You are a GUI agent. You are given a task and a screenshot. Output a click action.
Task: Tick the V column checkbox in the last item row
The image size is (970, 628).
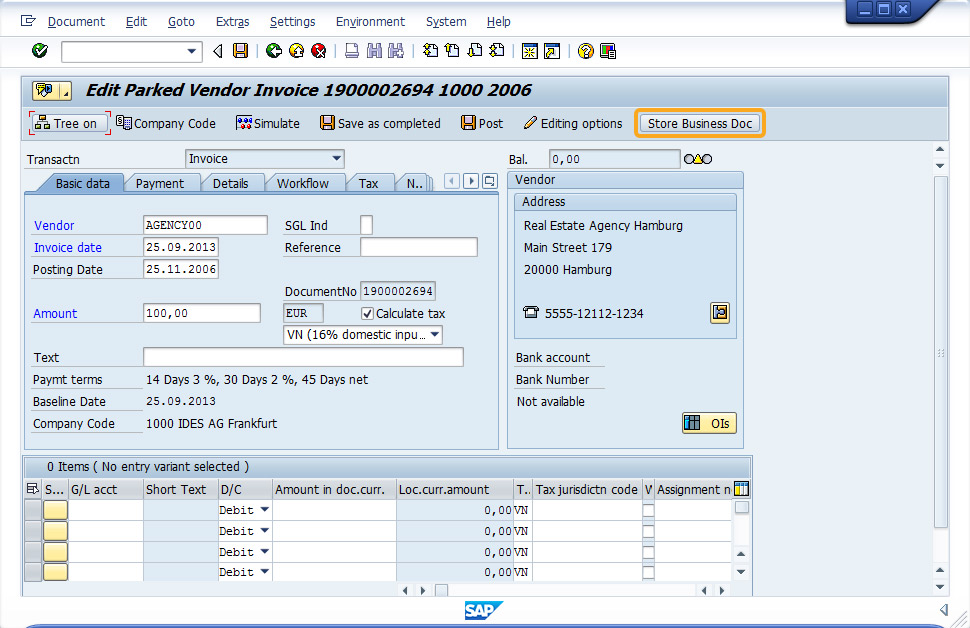point(648,572)
